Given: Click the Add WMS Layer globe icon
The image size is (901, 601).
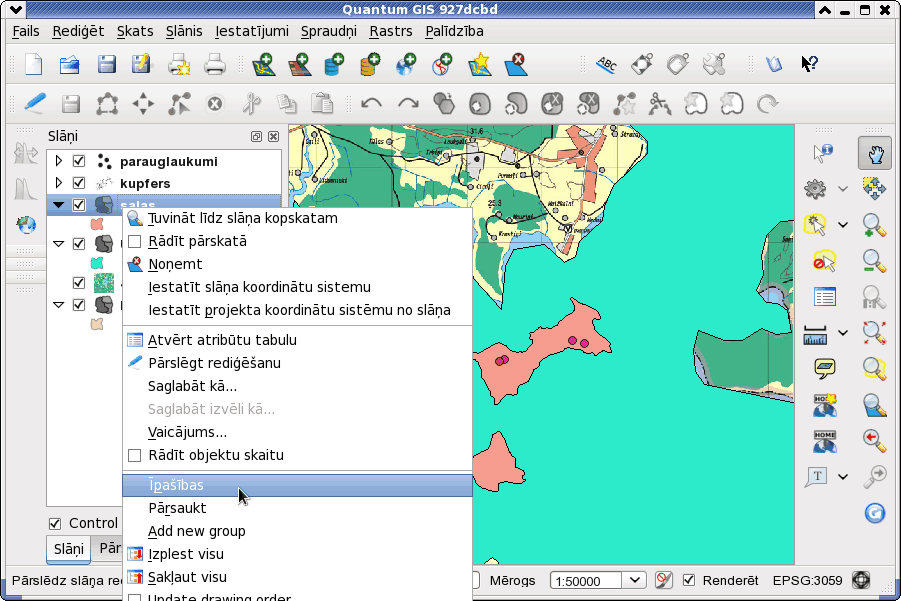Looking at the screenshot, I should tap(406, 64).
